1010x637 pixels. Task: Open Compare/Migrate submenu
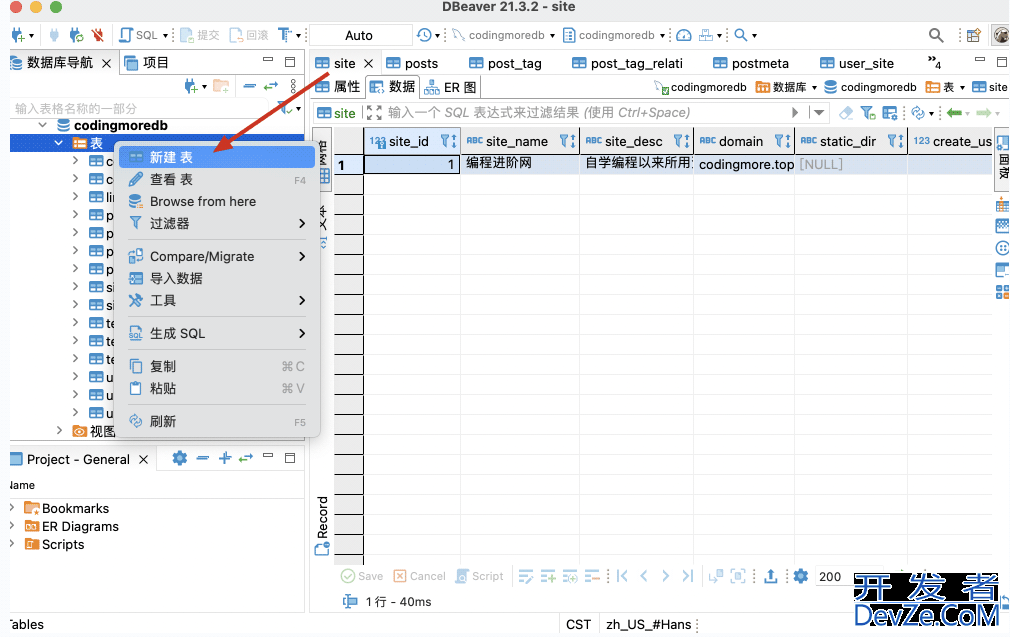tap(216, 256)
